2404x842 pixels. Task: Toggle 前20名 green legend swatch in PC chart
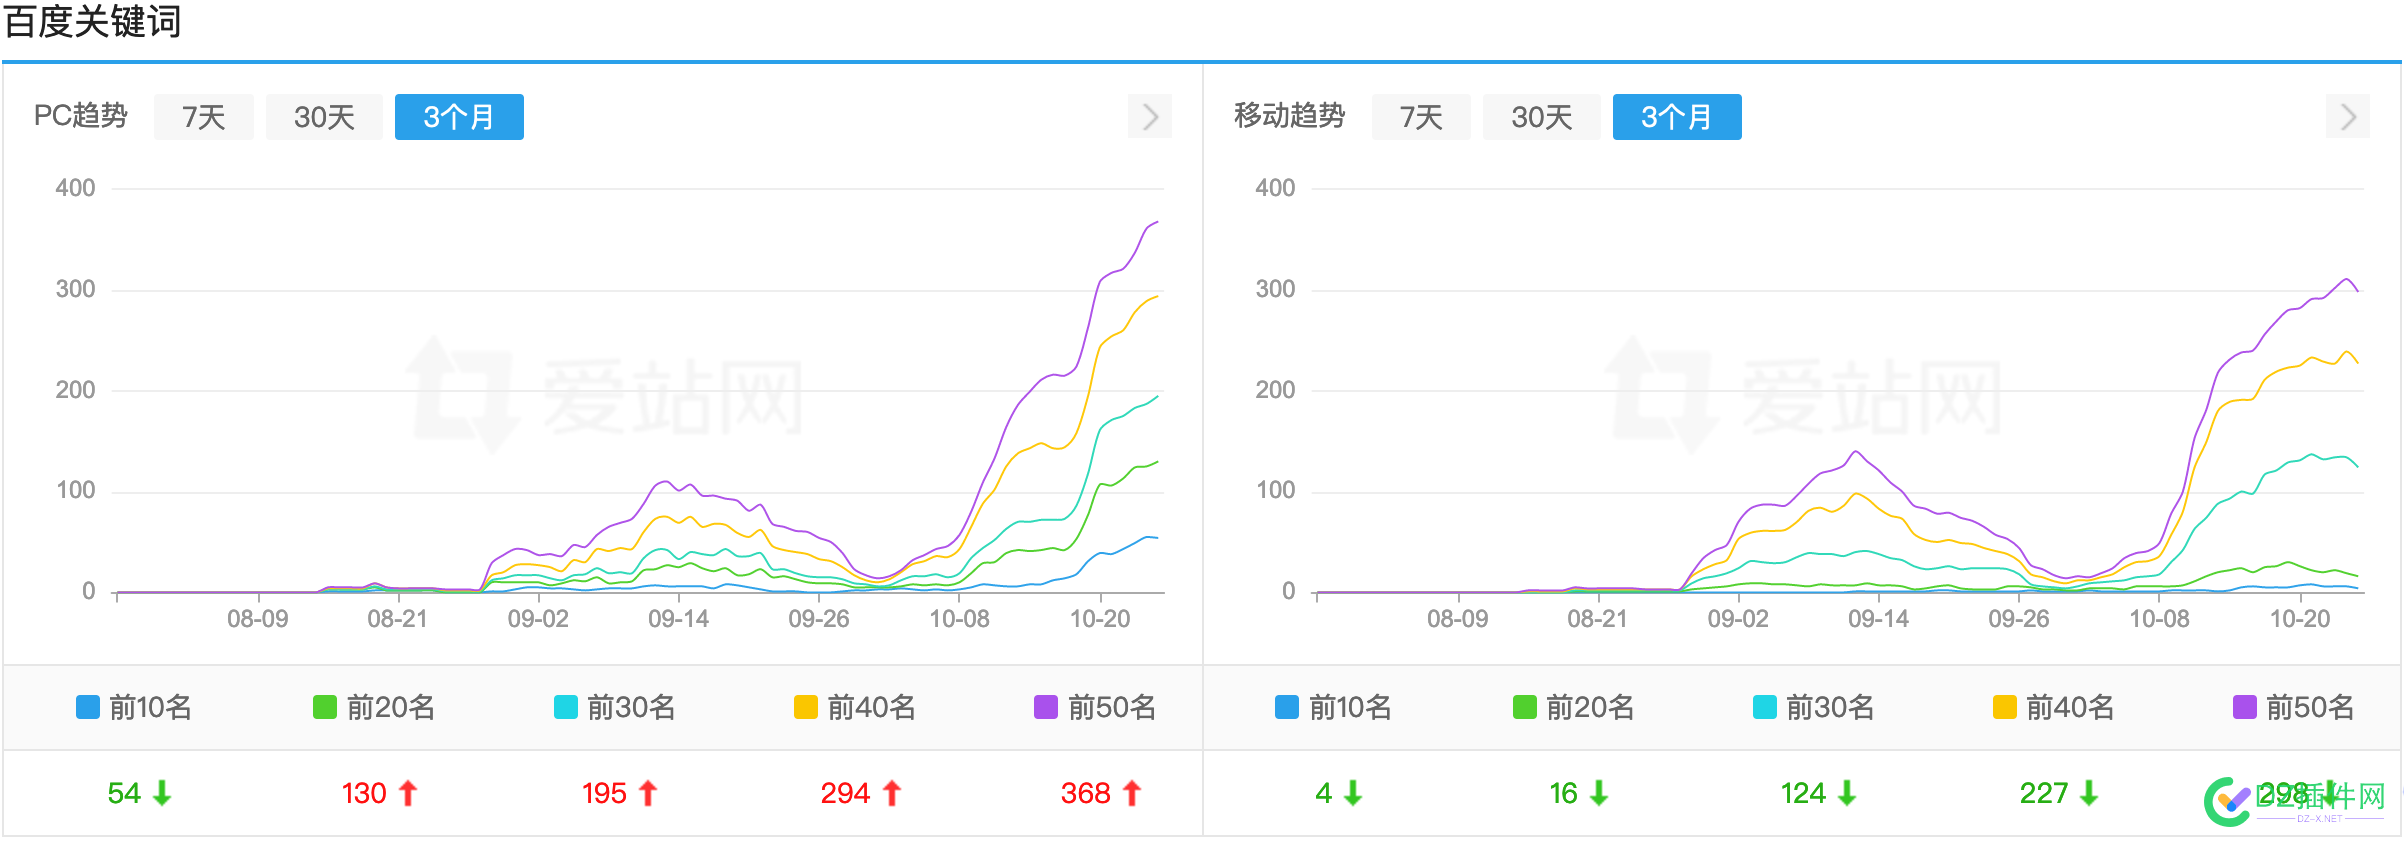pos(325,707)
